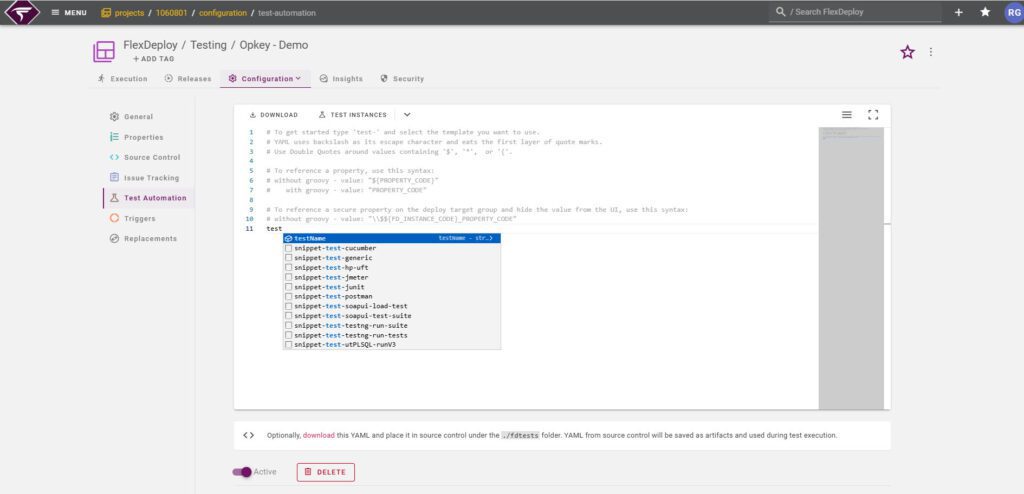
Task: Click the TEST INSTANCES button
Action: tap(353, 115)
